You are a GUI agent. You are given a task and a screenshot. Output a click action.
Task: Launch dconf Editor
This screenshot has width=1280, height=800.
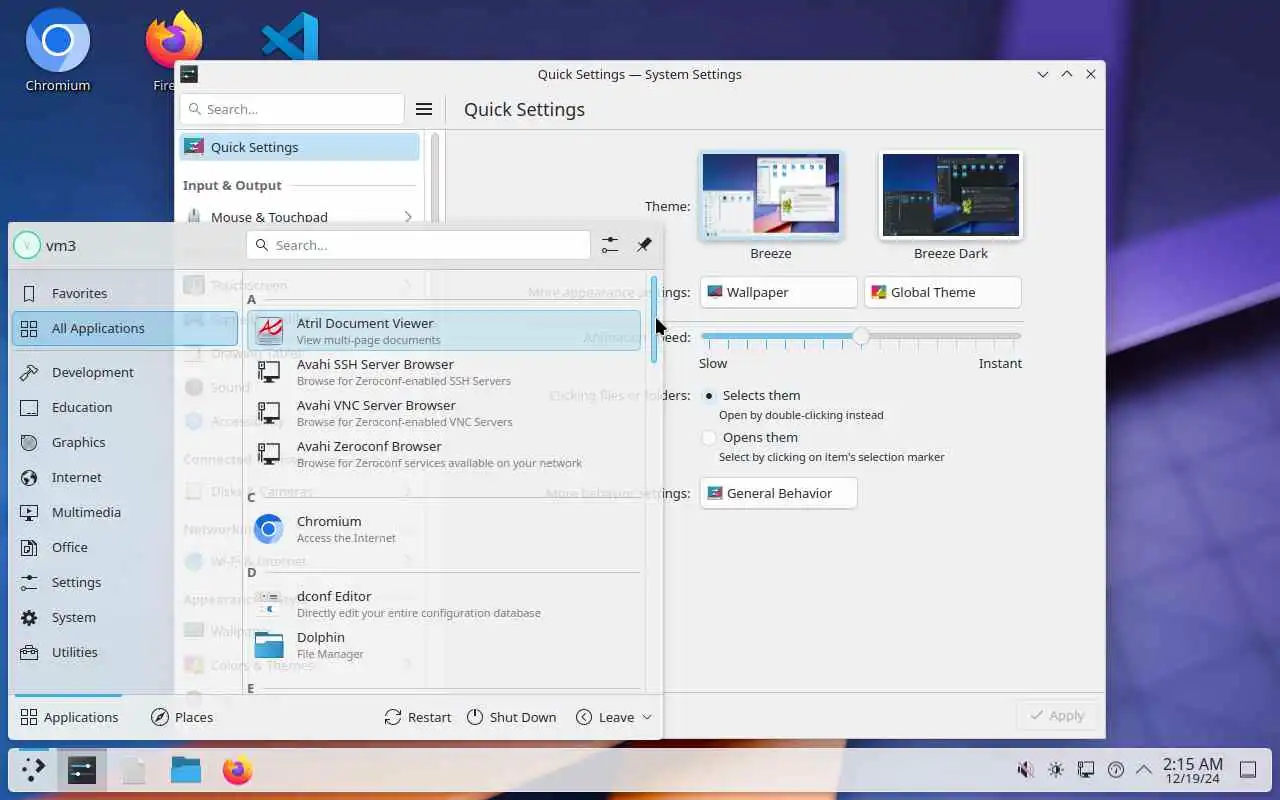coord(444,604)
